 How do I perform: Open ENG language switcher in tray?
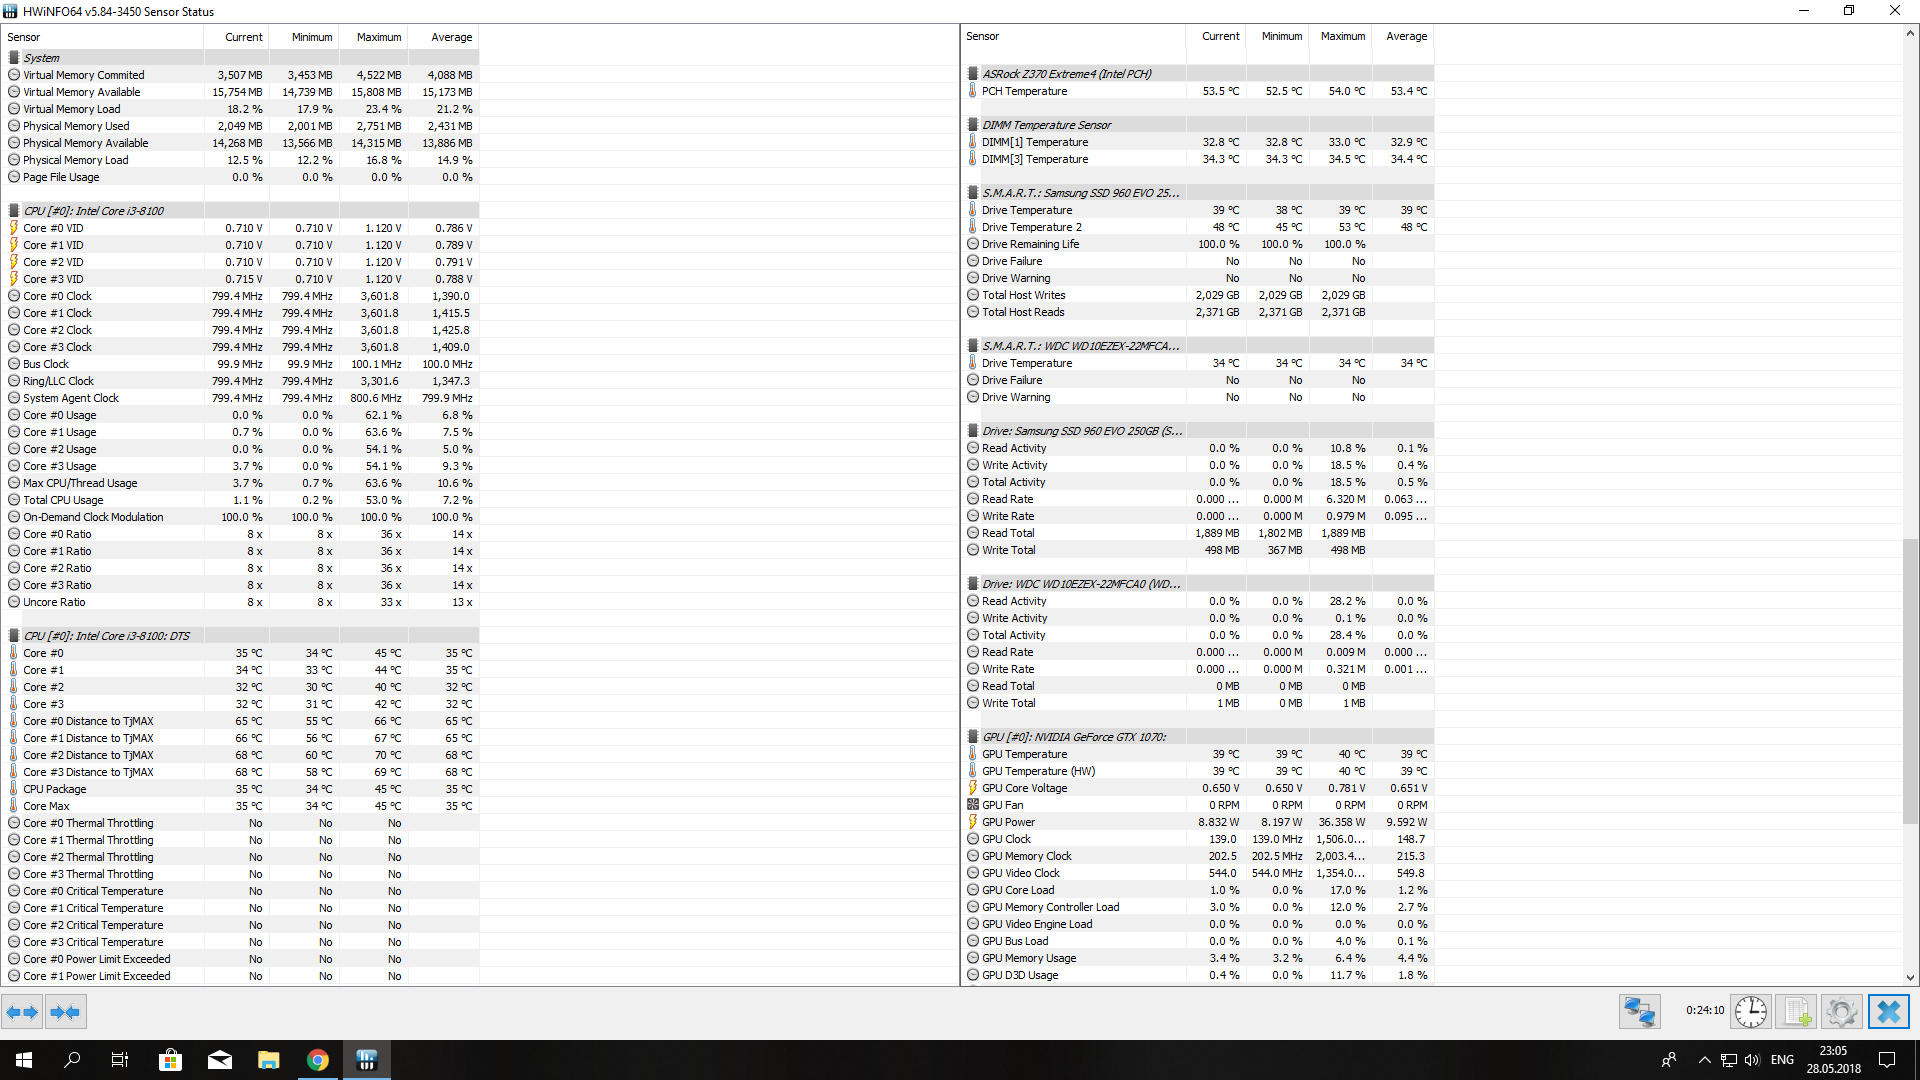point(1782,1060)
